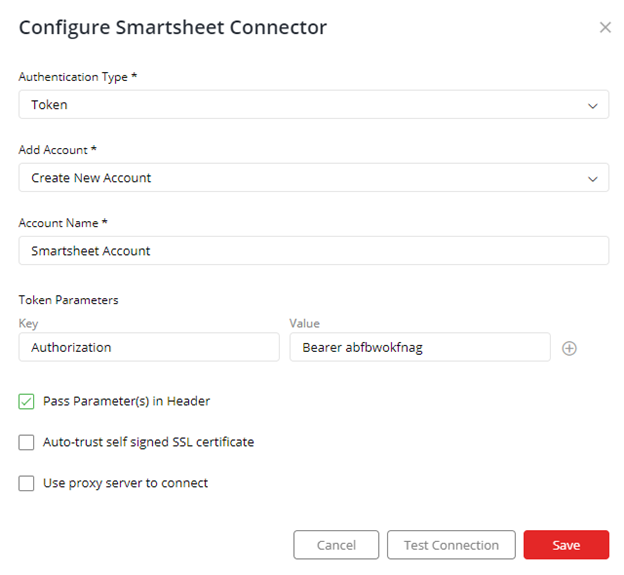
Task: Open the Add Account dropdown
Action: pyautogui.click(x=314, y=177)
